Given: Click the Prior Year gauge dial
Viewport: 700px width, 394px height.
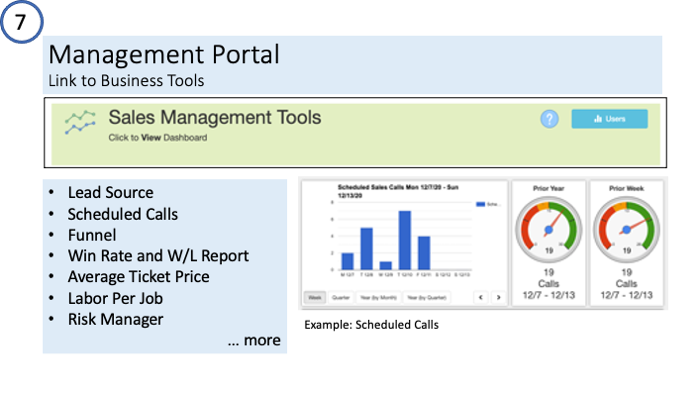Looking at the screenshot, I should point(549,230).
